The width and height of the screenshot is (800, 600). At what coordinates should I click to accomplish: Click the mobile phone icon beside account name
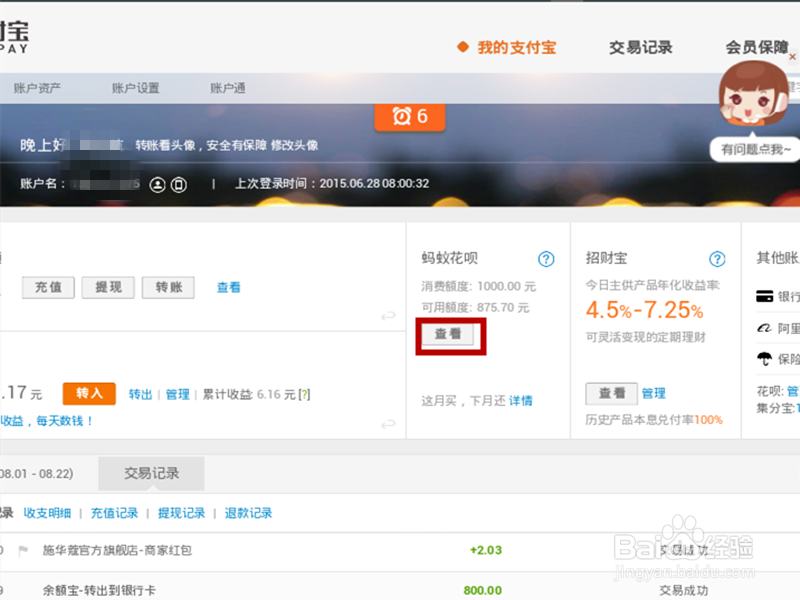click(x=179, y=184)
